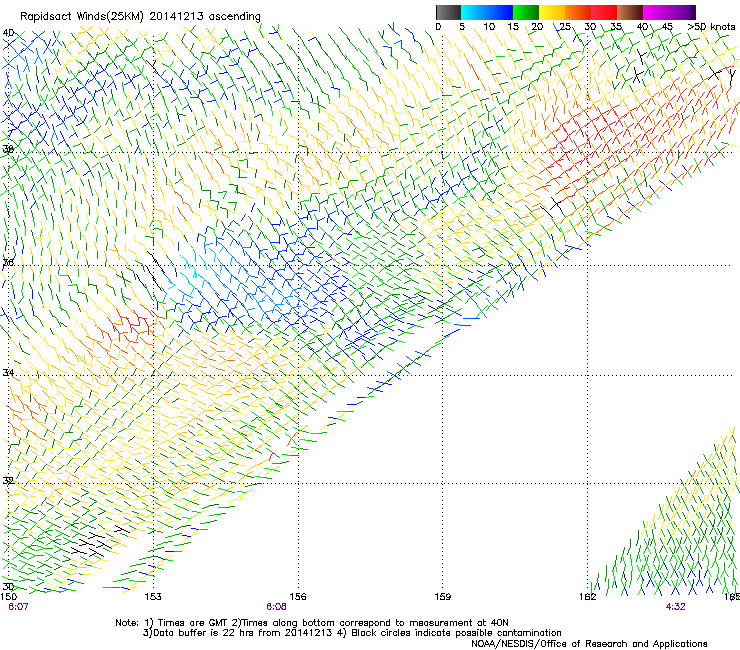This screenshot has height=650, width=740.
Task: Click the longitude label 153
Action: 153,597
